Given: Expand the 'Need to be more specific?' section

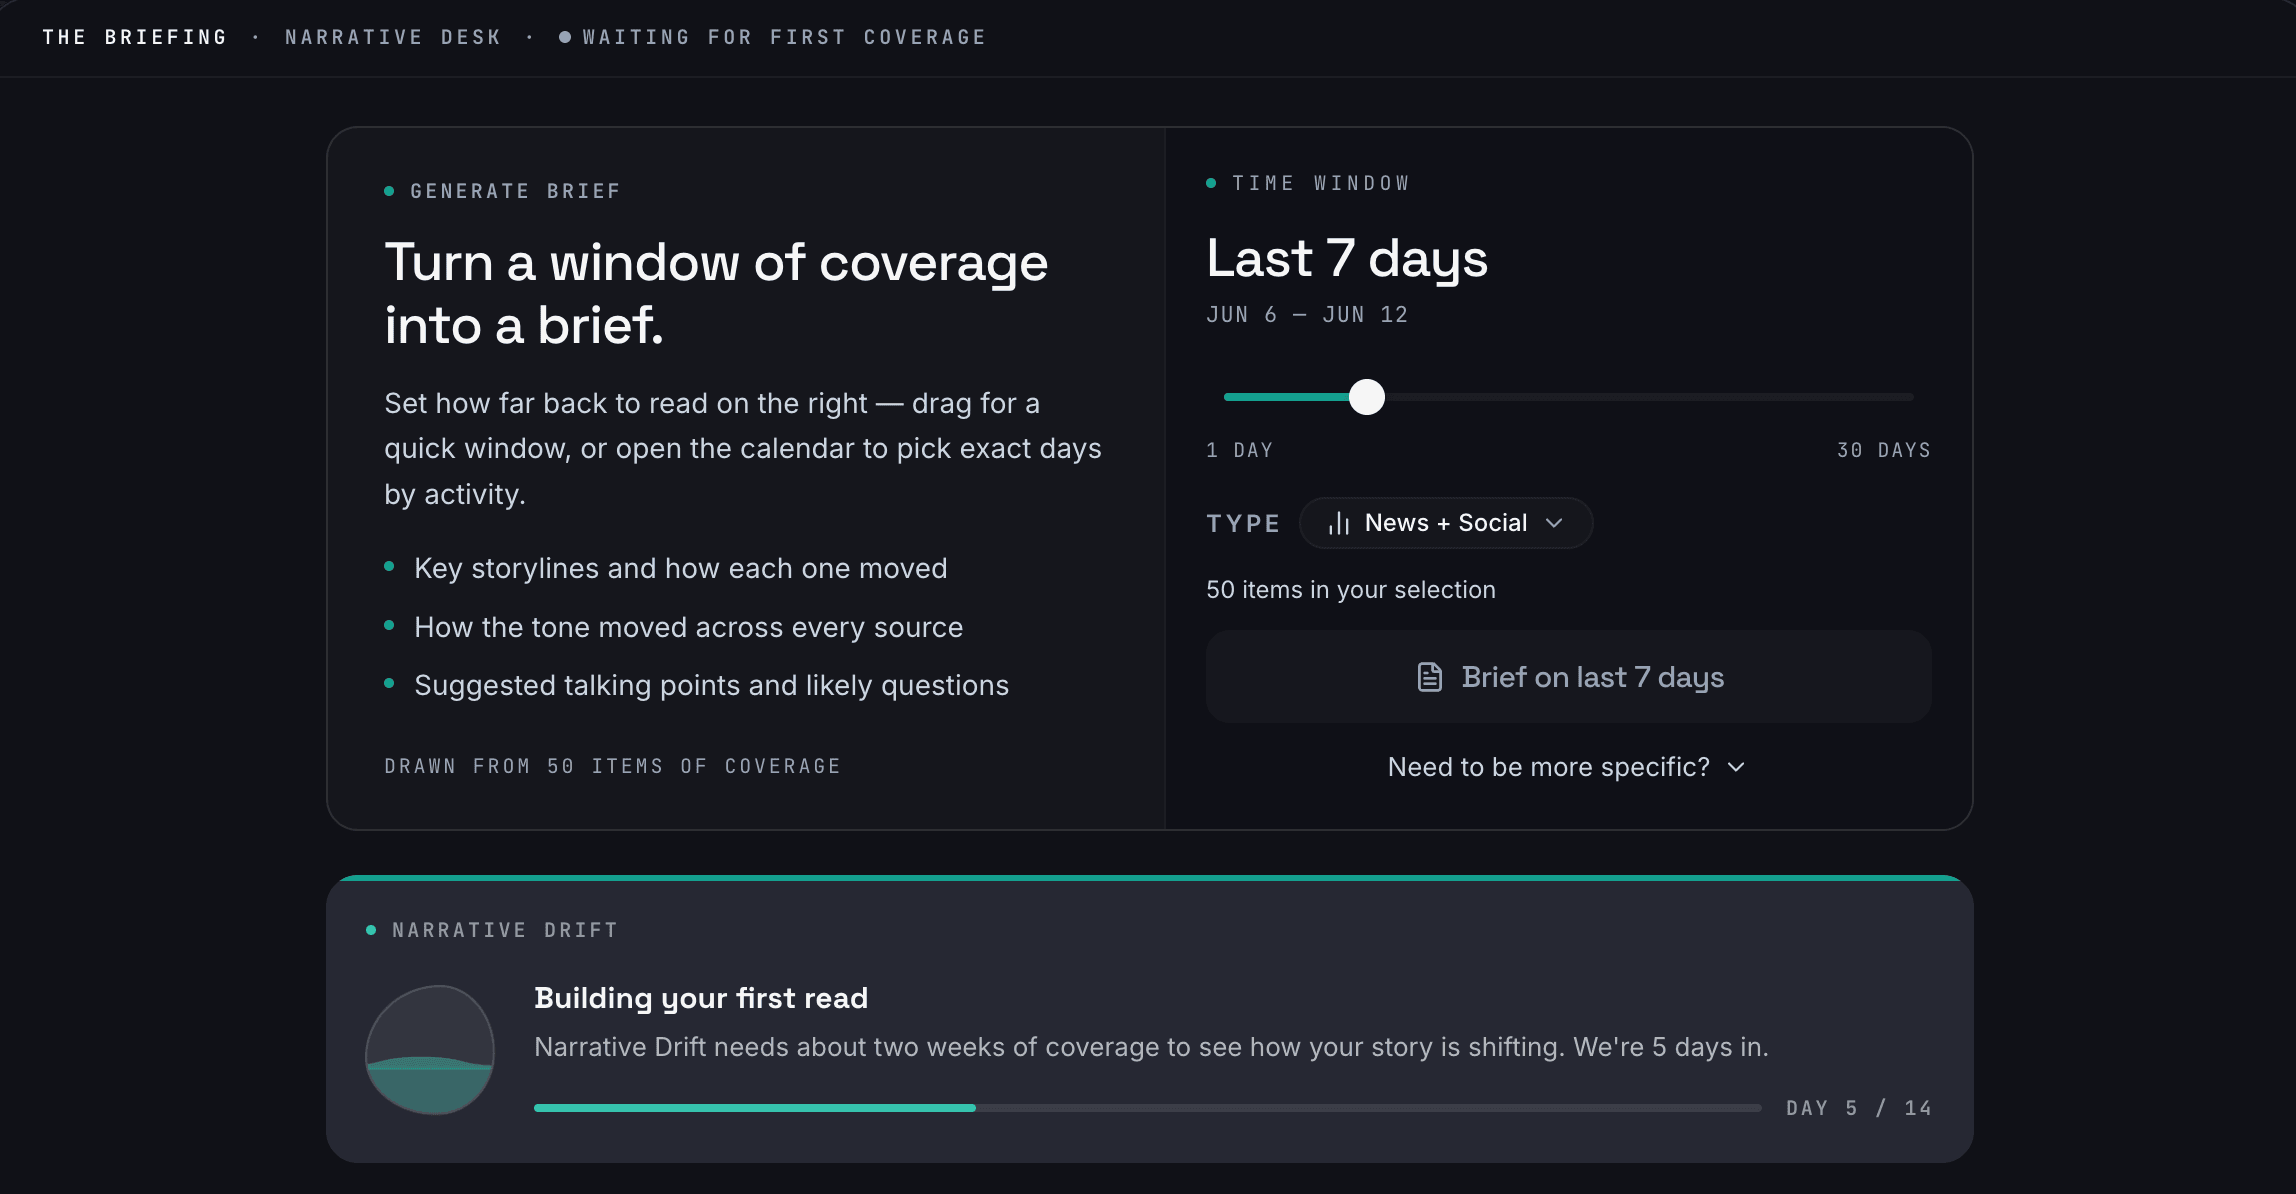Looking at the screenshot, I should point(1567,767).
